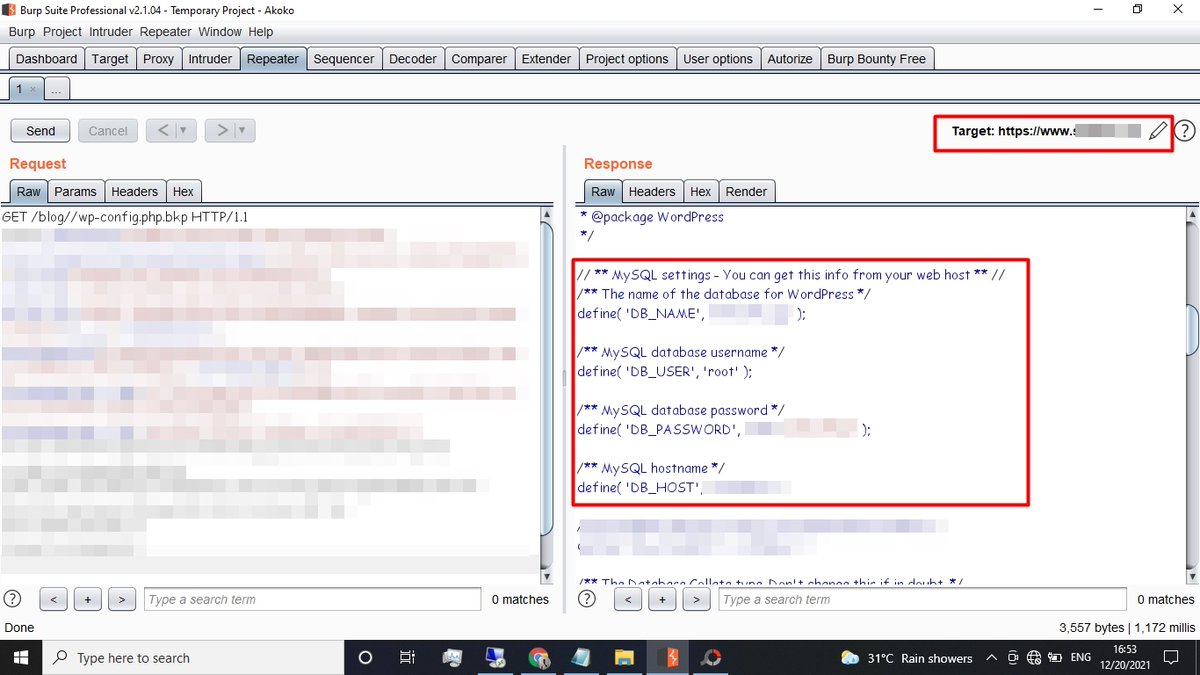Open the Burp menu
The height and width of the screenshot is (675, 1200).
pyautogui.click(x=22, y=32)
